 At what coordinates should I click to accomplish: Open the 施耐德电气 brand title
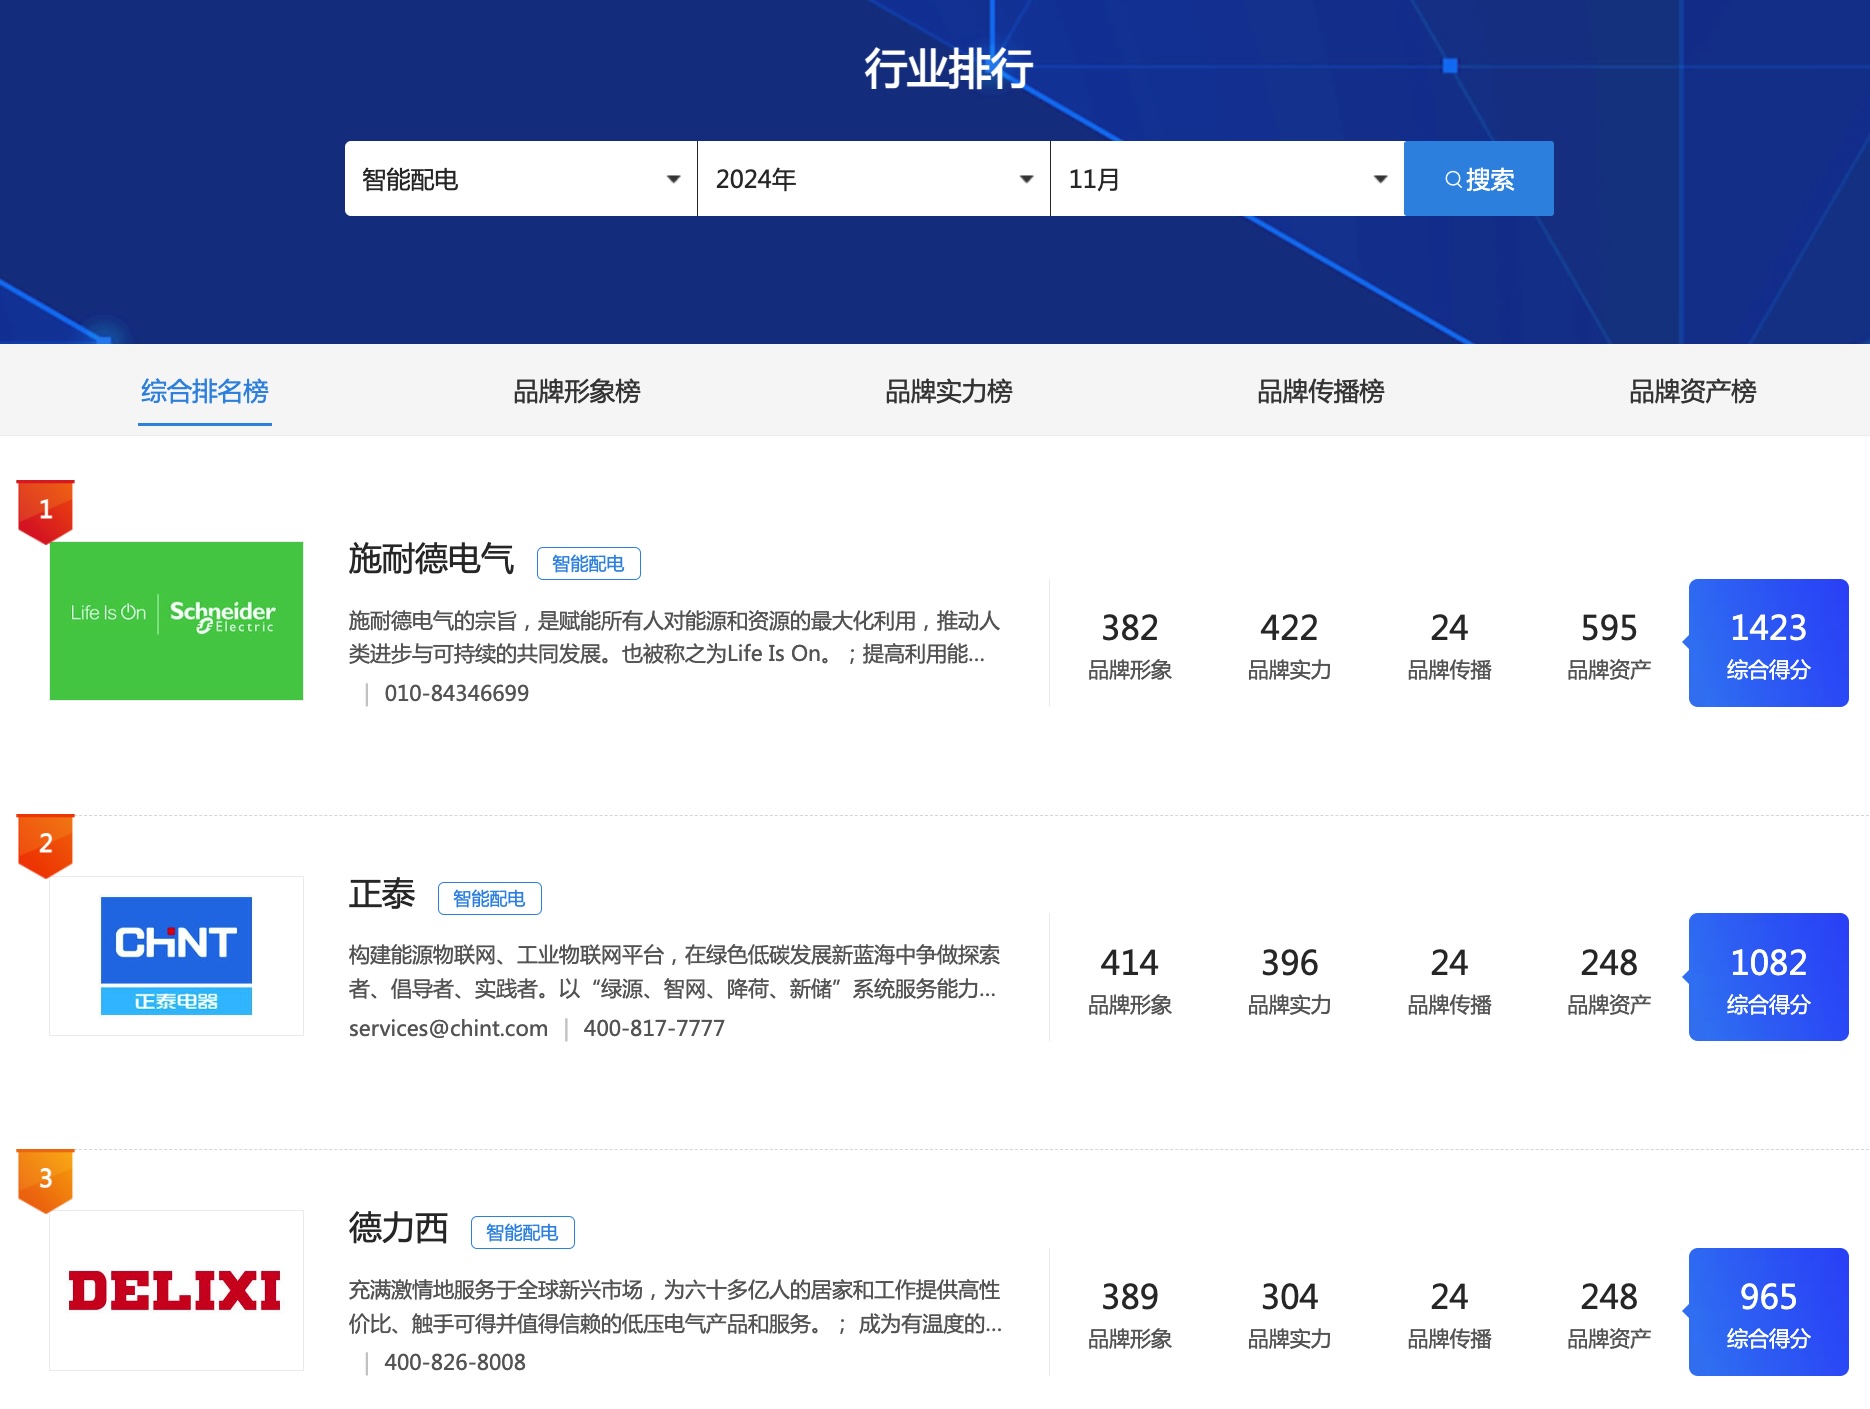point(431,559)
